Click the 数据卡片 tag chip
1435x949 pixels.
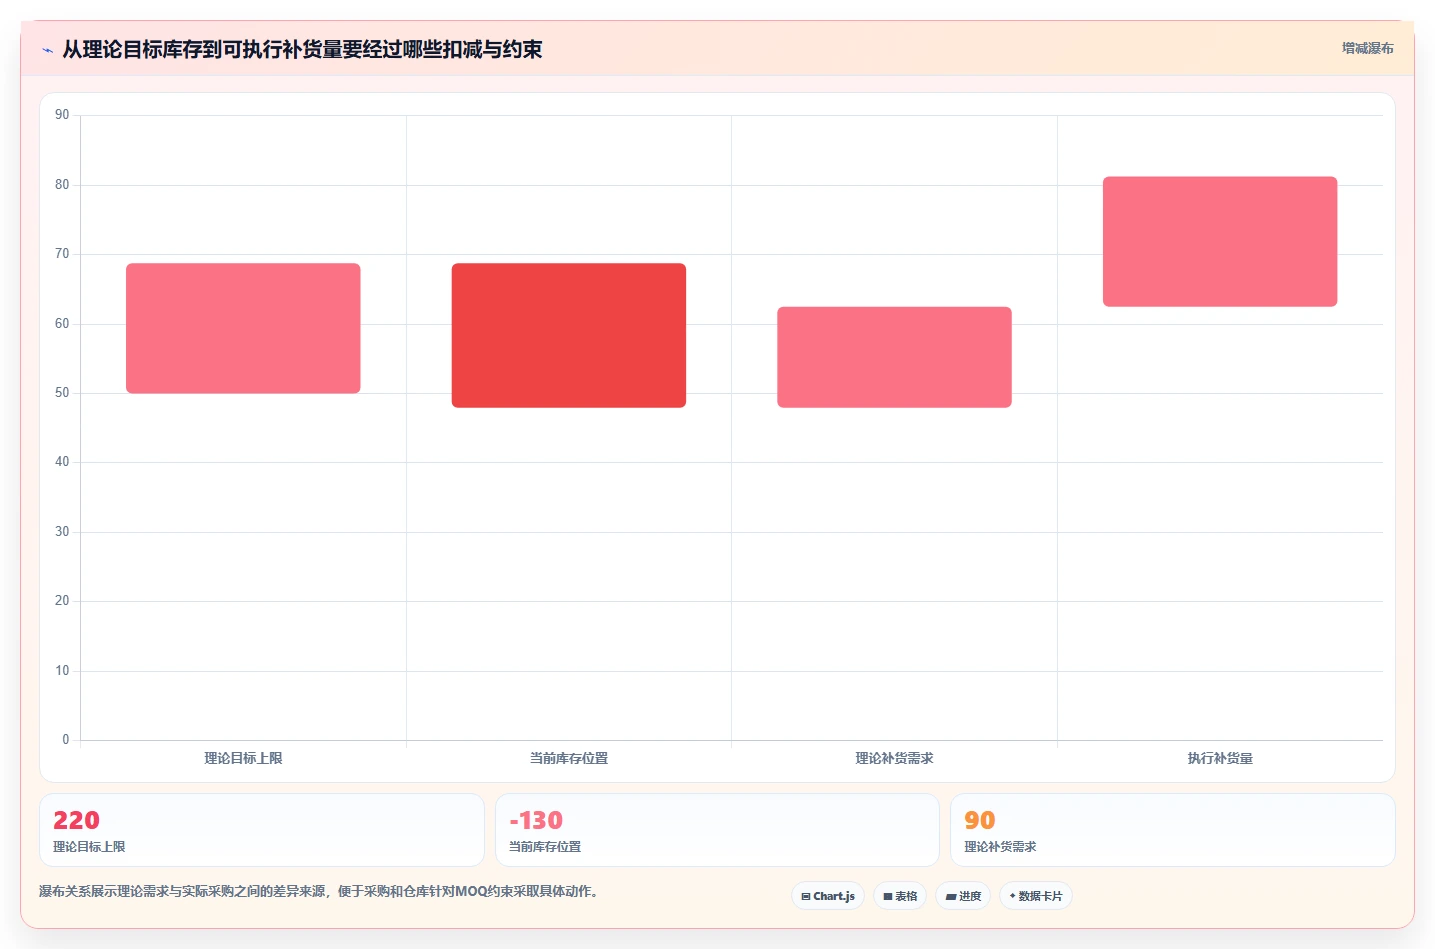pos(1036,896)
